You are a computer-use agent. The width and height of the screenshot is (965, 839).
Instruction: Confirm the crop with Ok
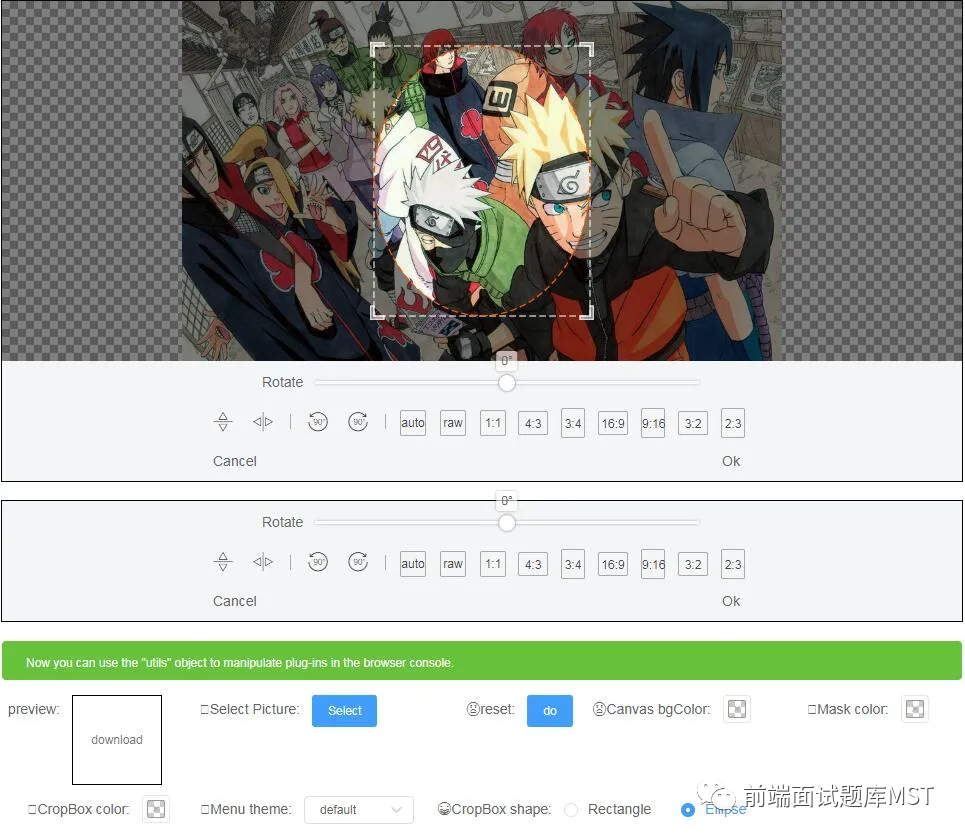[730, 461]
